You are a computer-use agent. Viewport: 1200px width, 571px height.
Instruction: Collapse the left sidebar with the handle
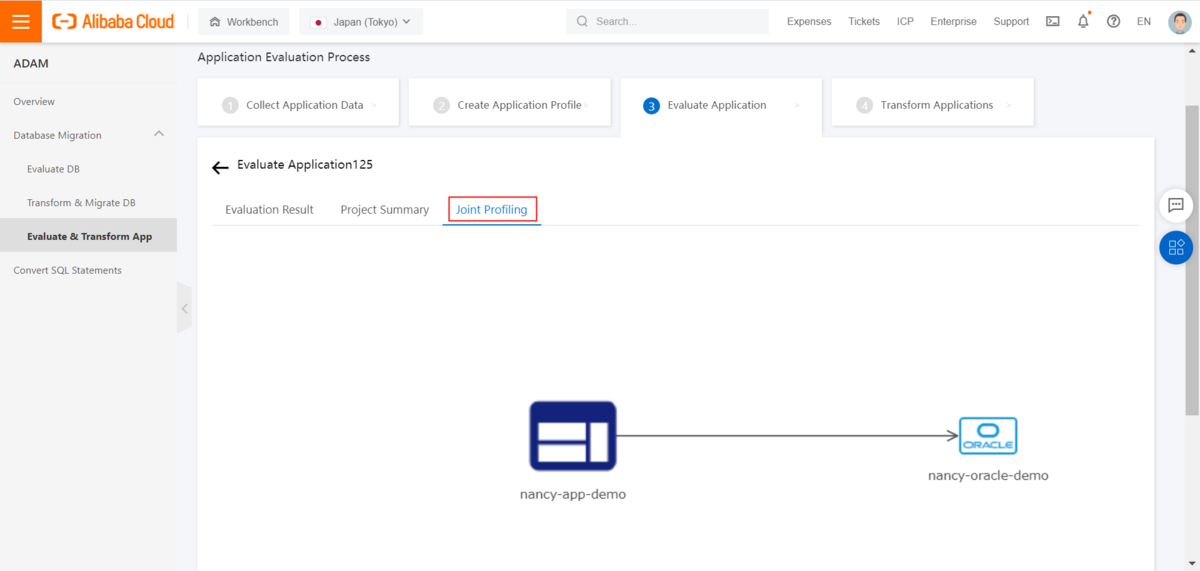click(x=184, y=308)
